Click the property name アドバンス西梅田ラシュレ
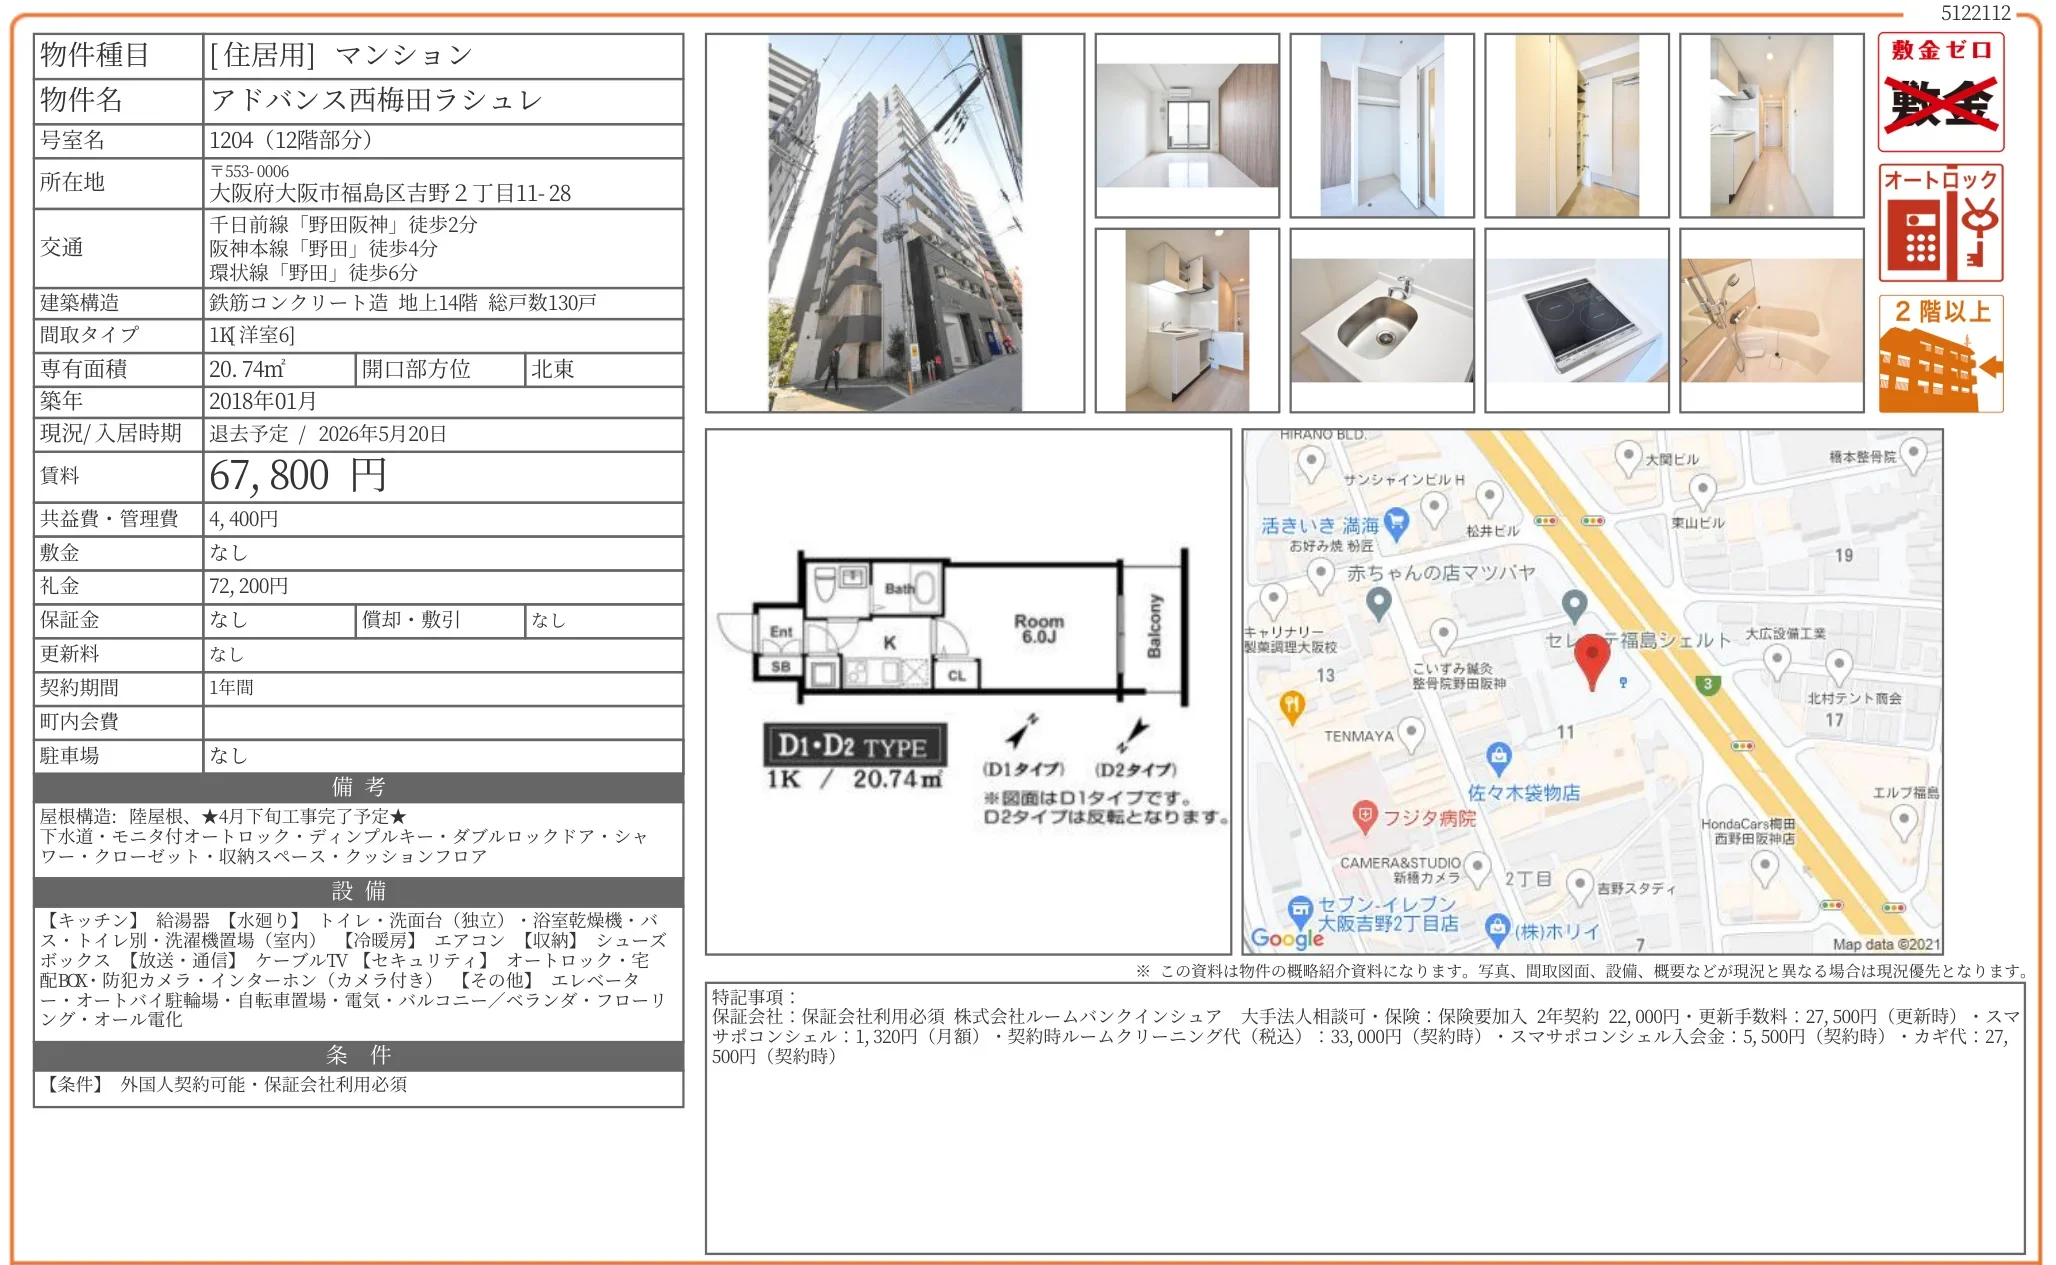Image resolution: width=2056 pixels, height=1265 pixels. click(x=376, y=100)
